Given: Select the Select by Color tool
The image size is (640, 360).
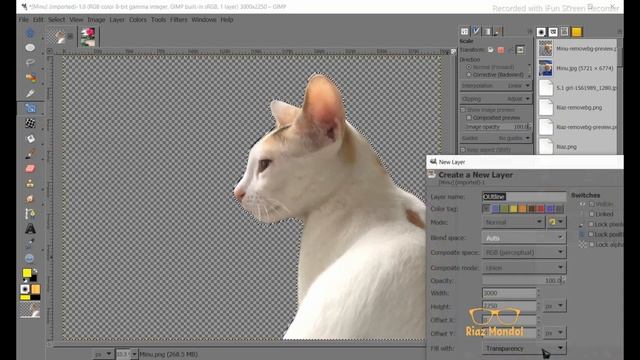Looking at the screenshot, I should tap(30, 78).
